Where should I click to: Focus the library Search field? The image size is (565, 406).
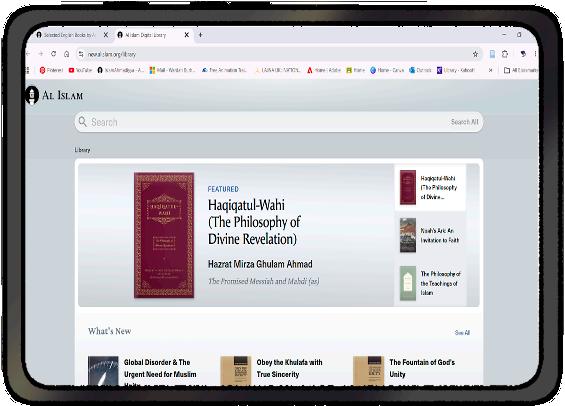coord(279,122)
